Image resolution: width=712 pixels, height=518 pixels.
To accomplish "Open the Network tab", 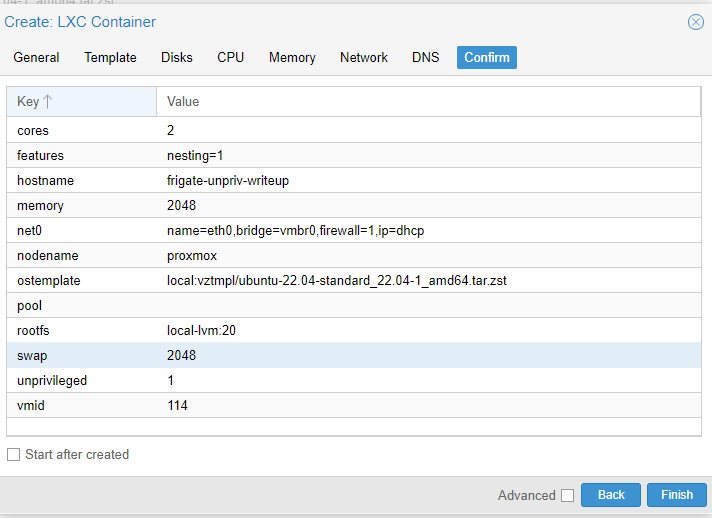I will 364,58.
